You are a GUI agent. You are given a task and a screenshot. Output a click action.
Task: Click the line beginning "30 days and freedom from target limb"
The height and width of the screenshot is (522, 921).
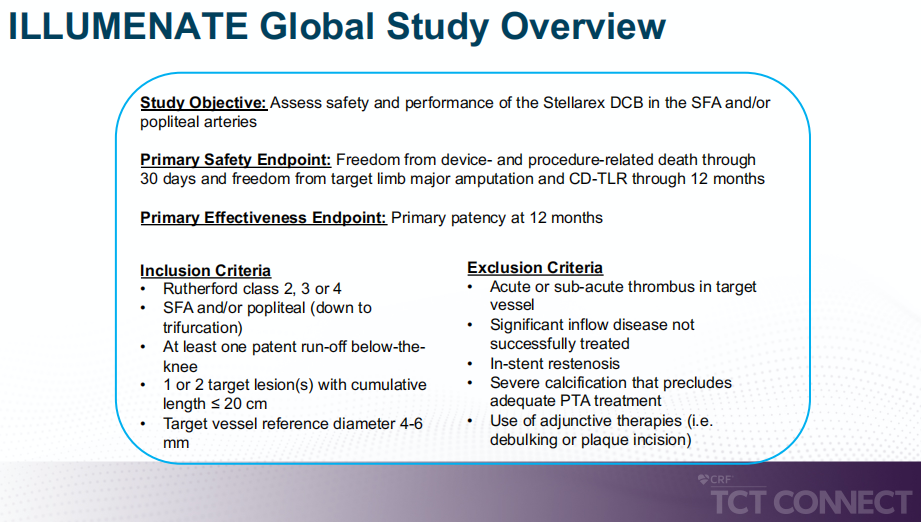(452, 179)
